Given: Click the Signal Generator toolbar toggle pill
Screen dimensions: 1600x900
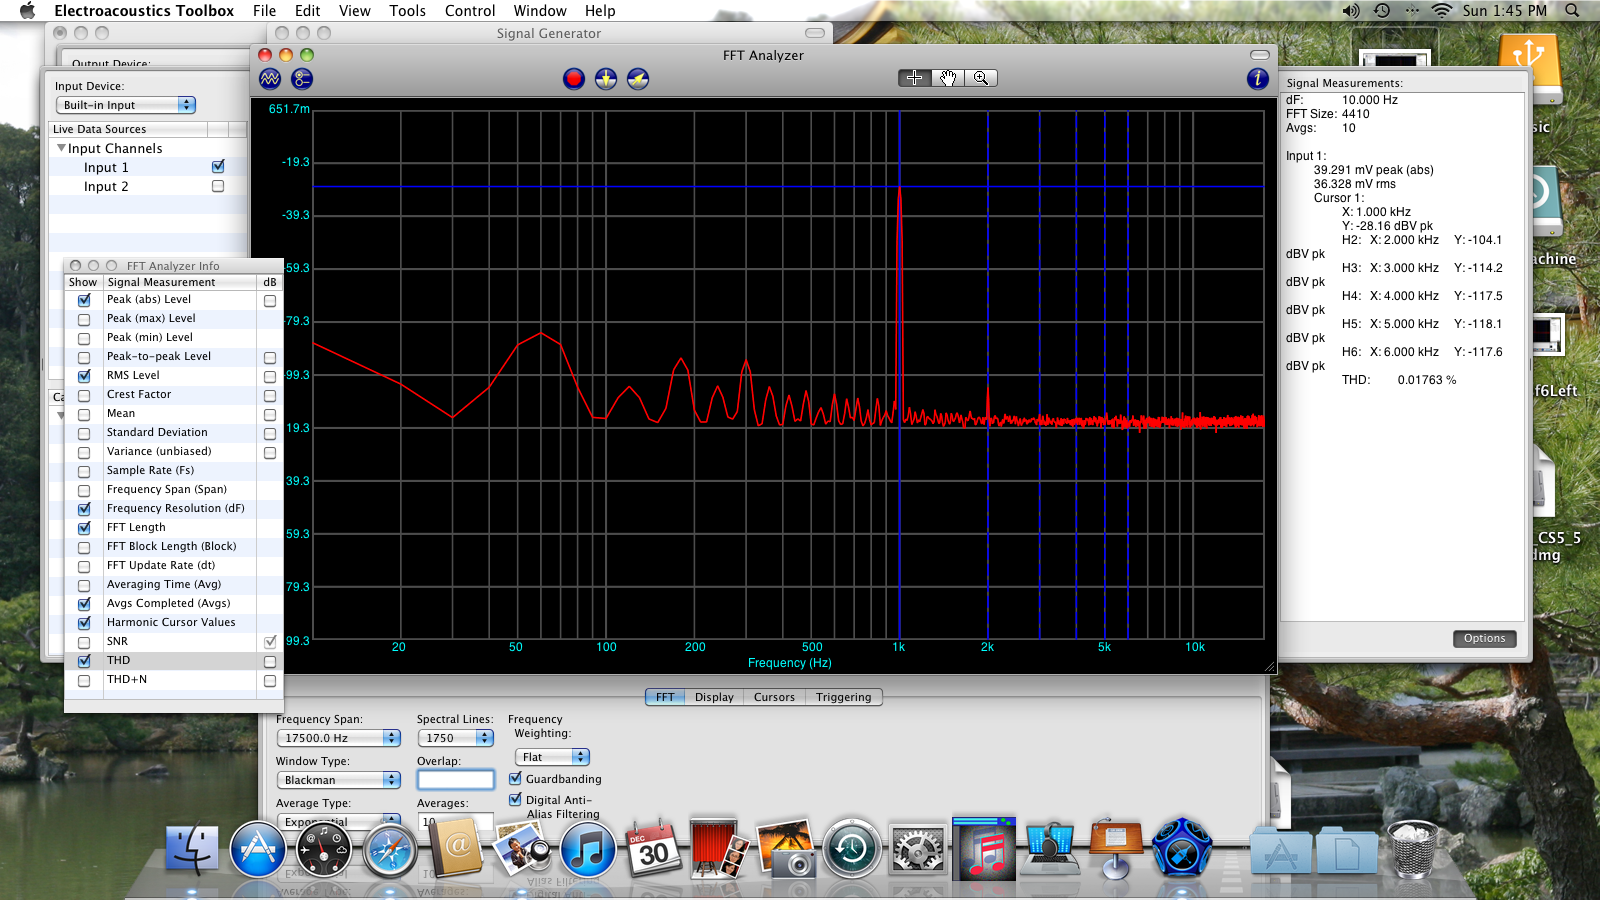Looking at the screenshot, I should (815, 33).
